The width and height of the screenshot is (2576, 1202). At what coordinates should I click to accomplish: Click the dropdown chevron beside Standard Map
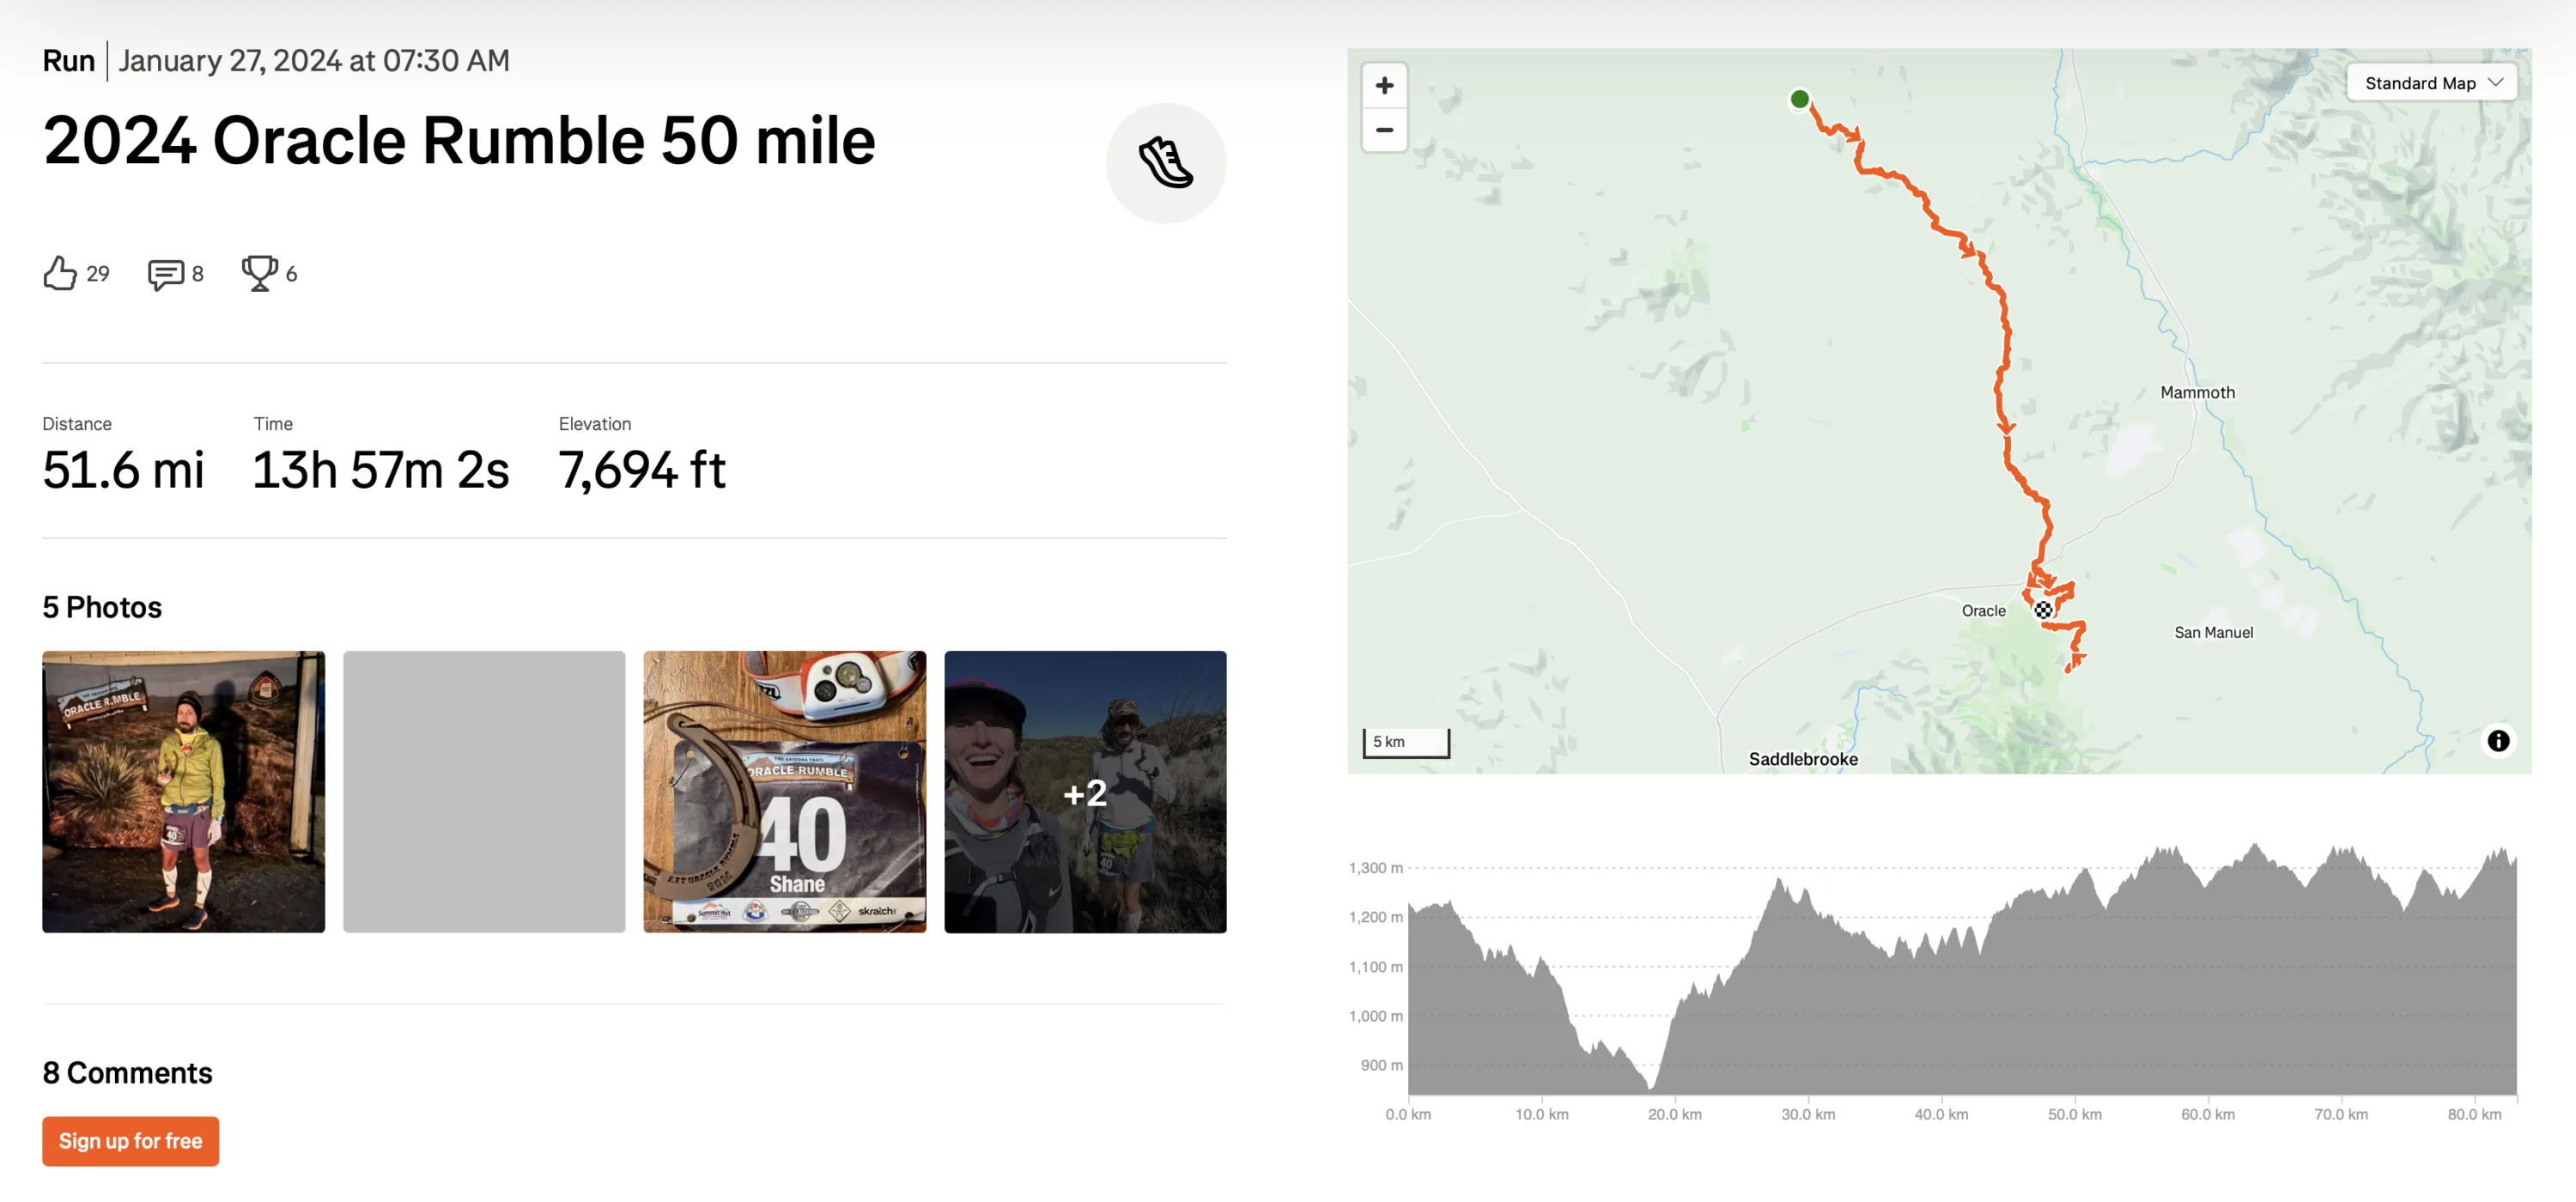[2495, 83]
